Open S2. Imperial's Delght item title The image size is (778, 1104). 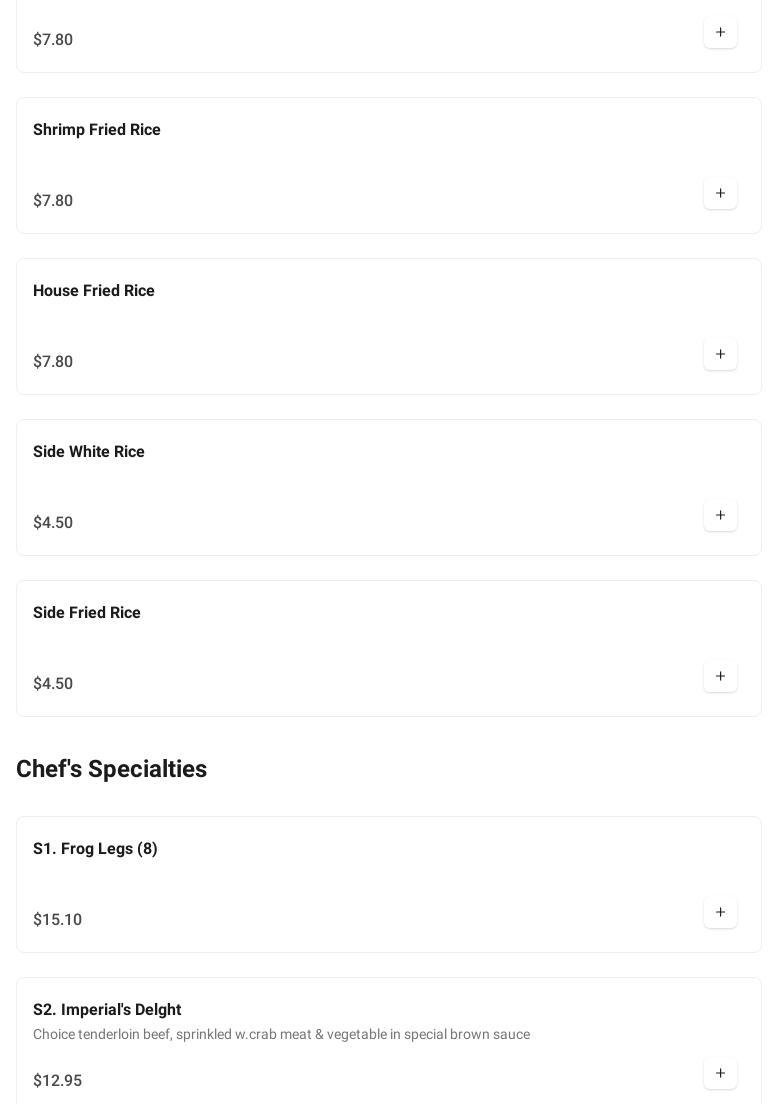click(x=107, y=1010)
